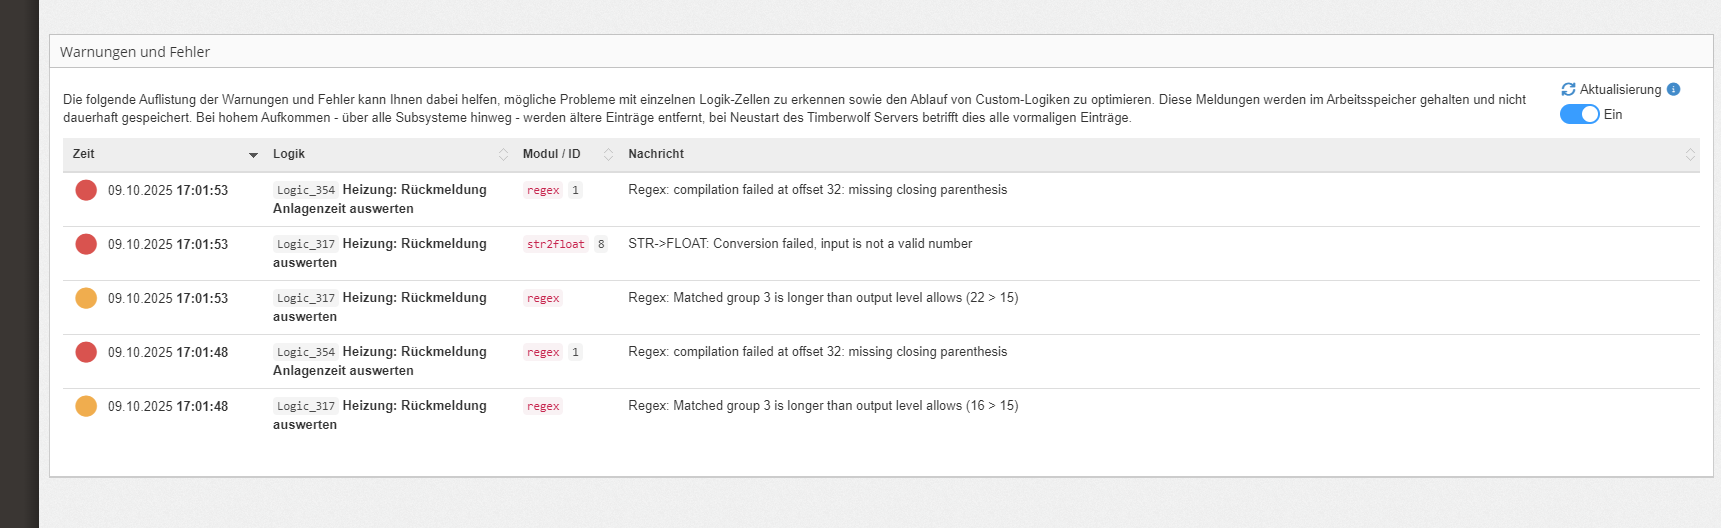Image resolution: width=1721 pixels, height=528 pixels.
Task: Click orange warning dot of "22 > 15" row
Action: click(86, 298)
